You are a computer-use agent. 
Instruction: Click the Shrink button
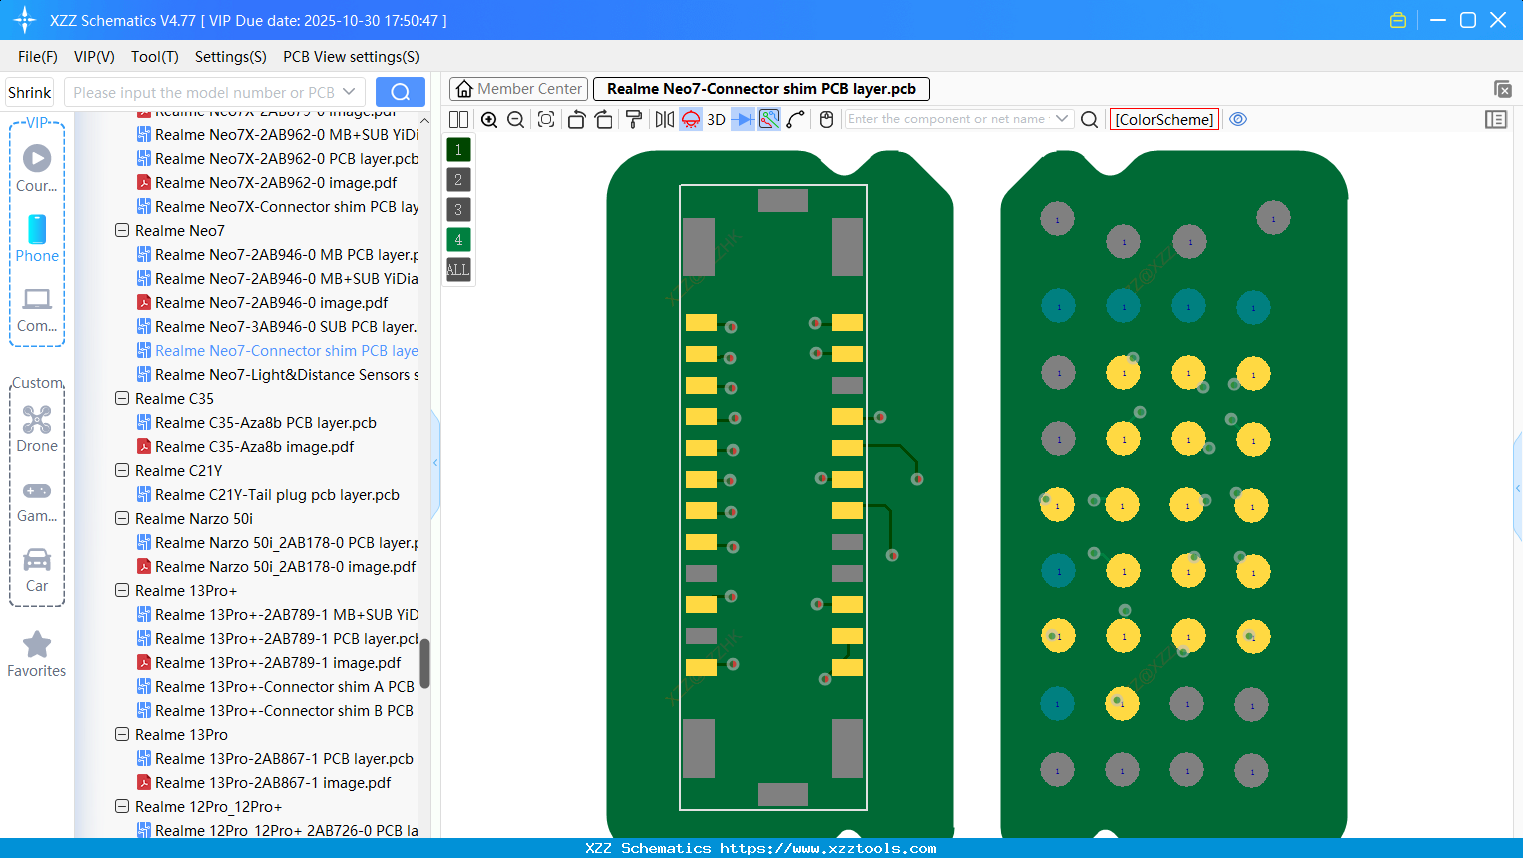coord(30,93)
